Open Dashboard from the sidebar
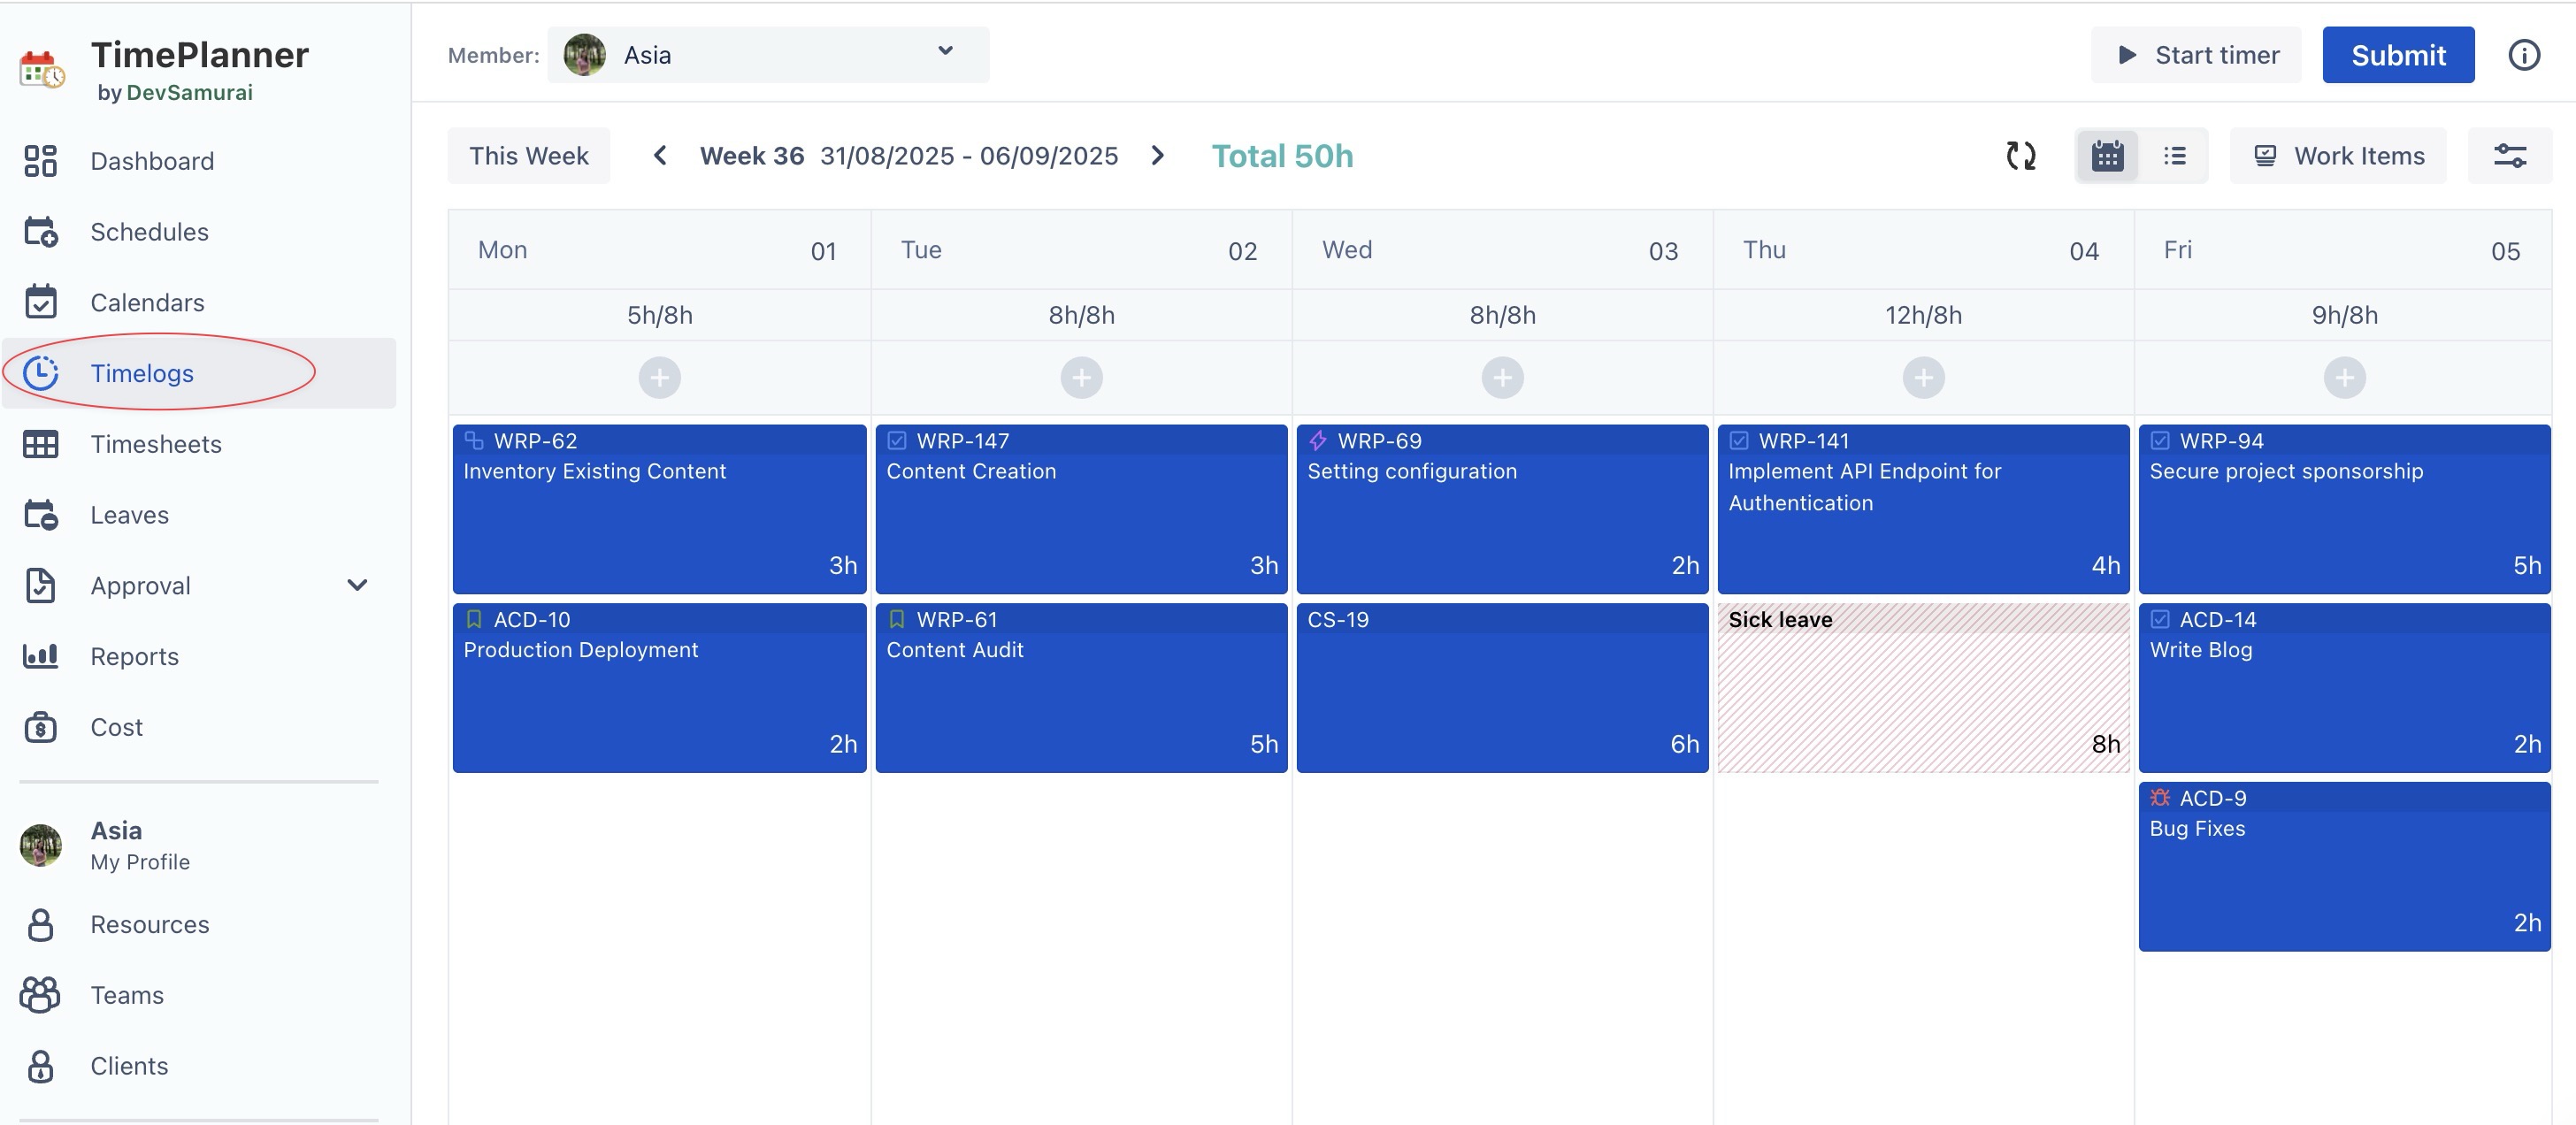Image resolution: width=2576 pixels, height=1125 pixels. [152, 161]
